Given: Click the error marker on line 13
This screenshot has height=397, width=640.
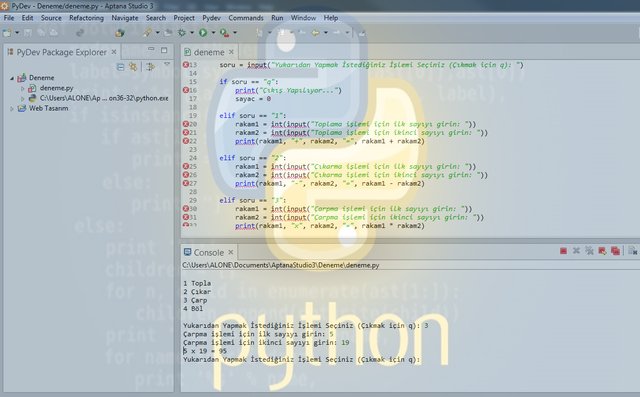Looking at the screenshot, I should pos(186,64).
